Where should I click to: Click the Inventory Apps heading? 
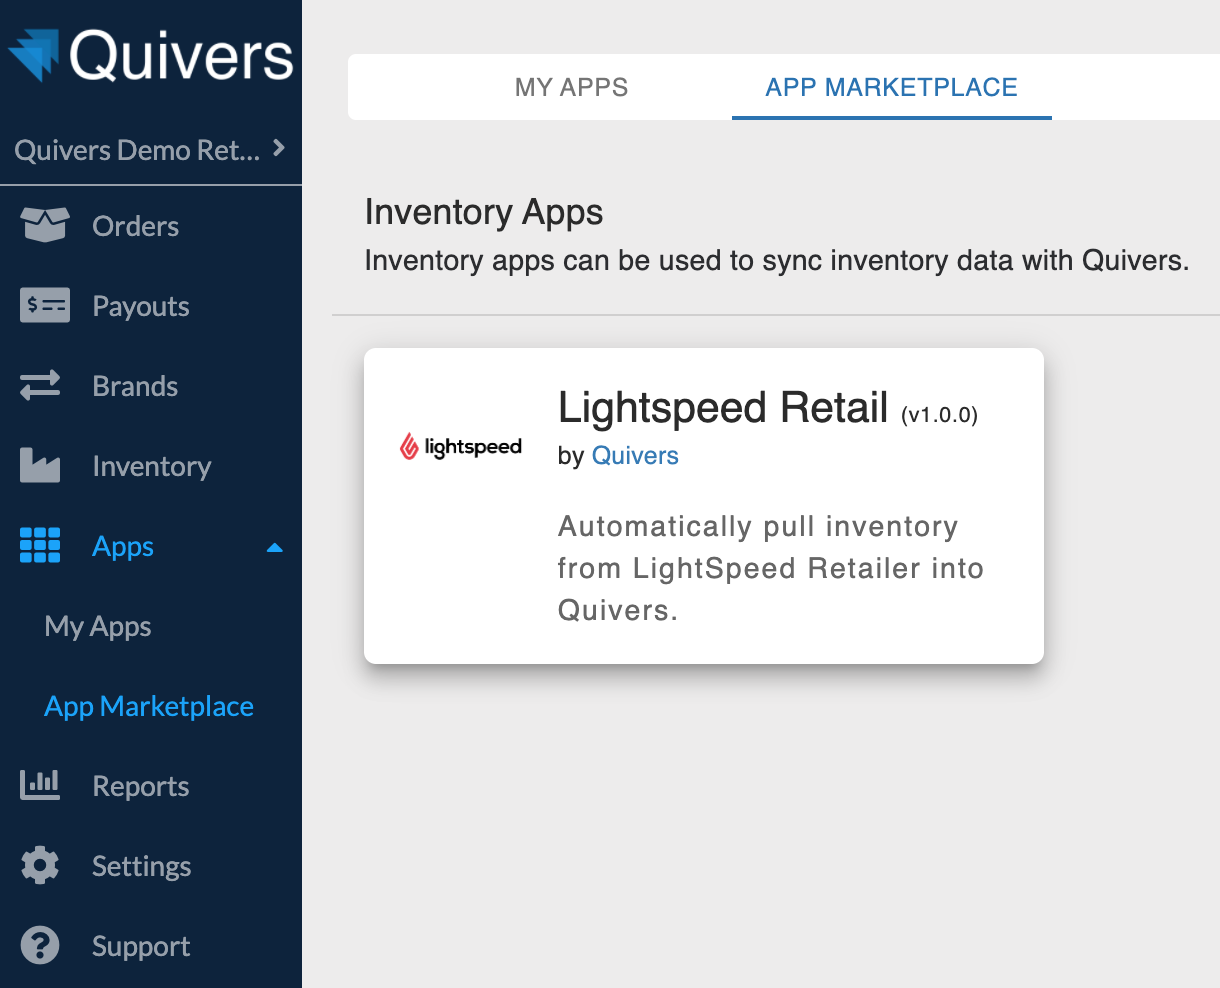[x=484, y=213]
